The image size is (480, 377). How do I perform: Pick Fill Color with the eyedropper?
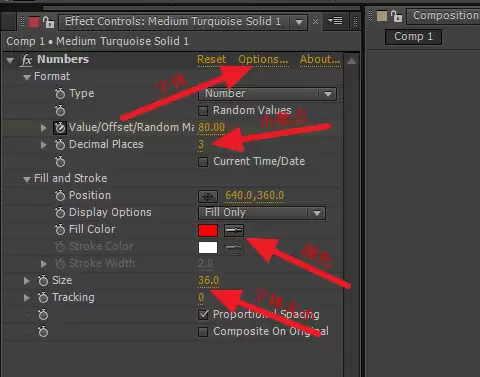click(x=234, y=230)
